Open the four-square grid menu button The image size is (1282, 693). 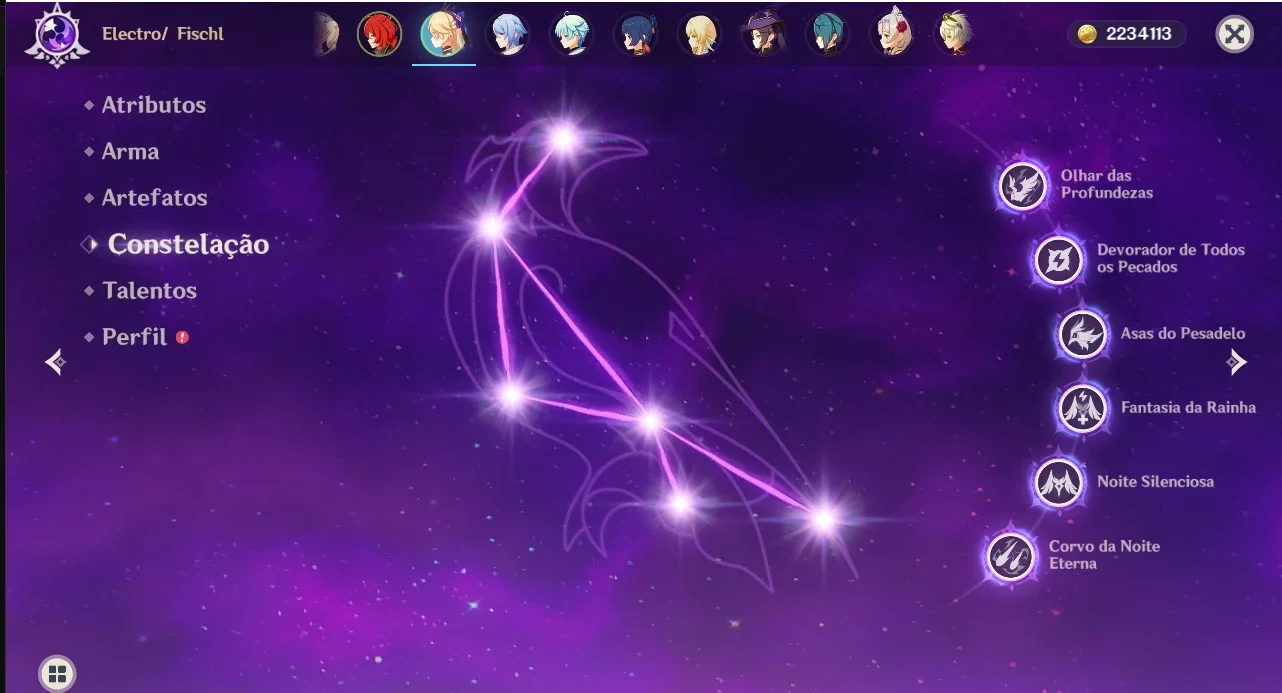tap(57, 673)
